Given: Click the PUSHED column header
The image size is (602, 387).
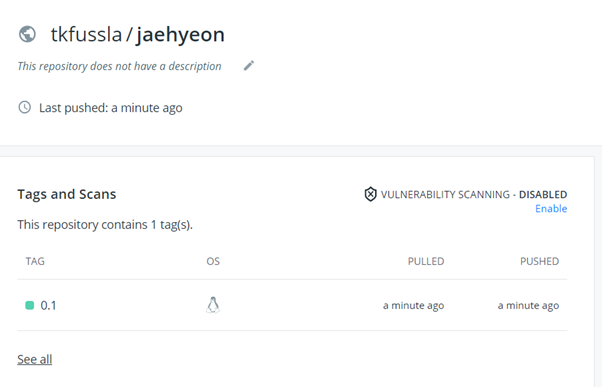Looking at the screenshot, I should click(x=539, y=261).
